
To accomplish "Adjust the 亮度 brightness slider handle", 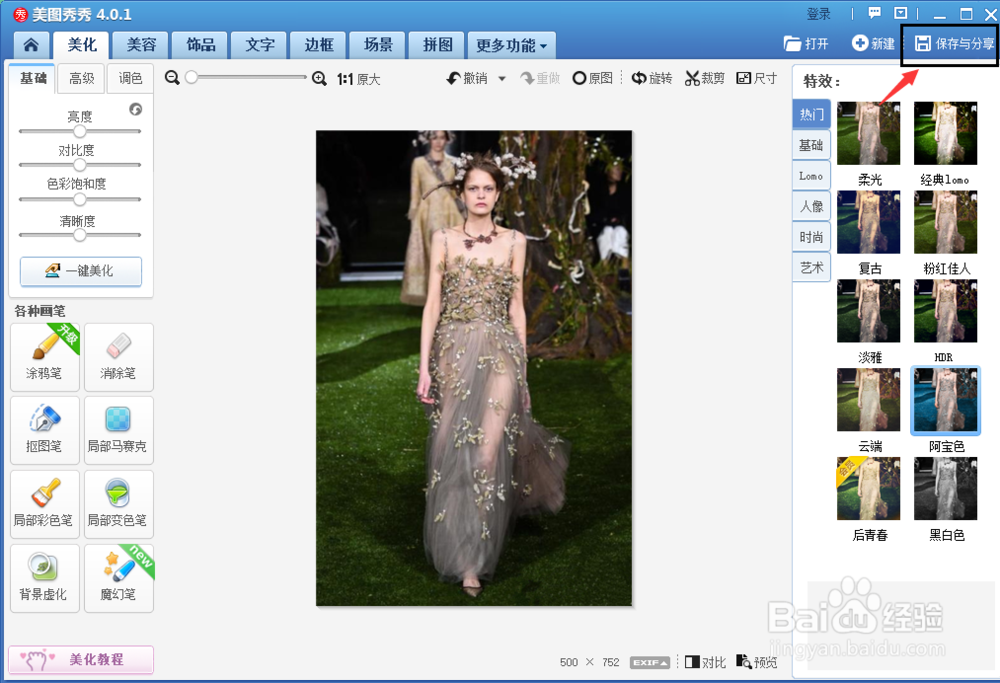I will tap(80, 131).
